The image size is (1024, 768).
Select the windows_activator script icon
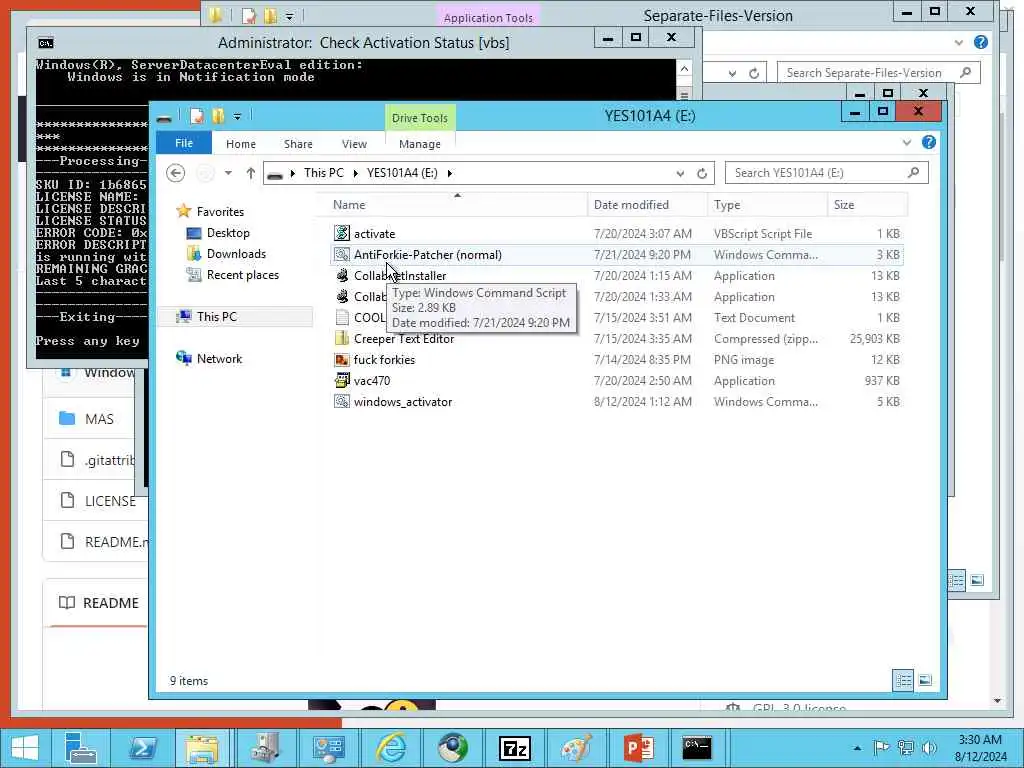(342, 402)
